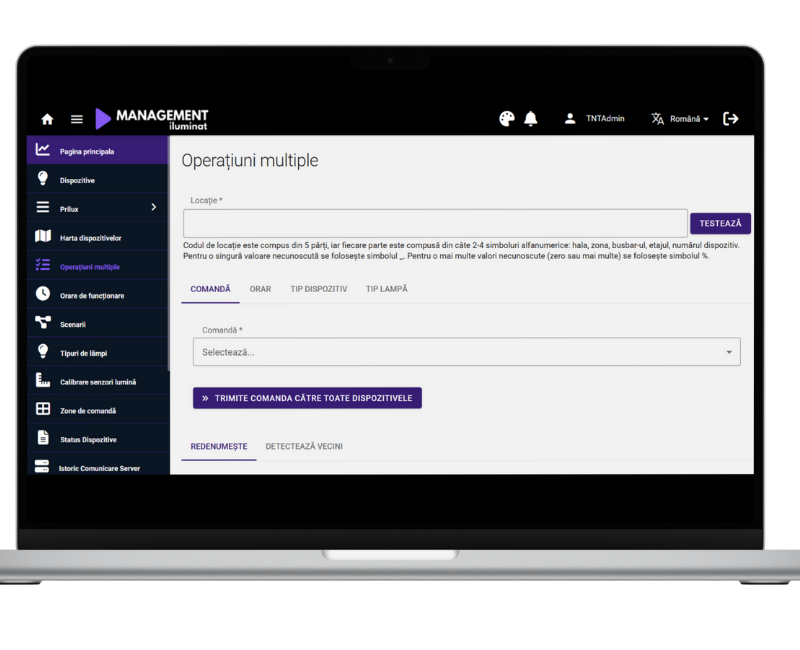800x650 pixels.
Task: Select the DETECTEAZĂ VECINI tab
Action: (x=304, y=446)
